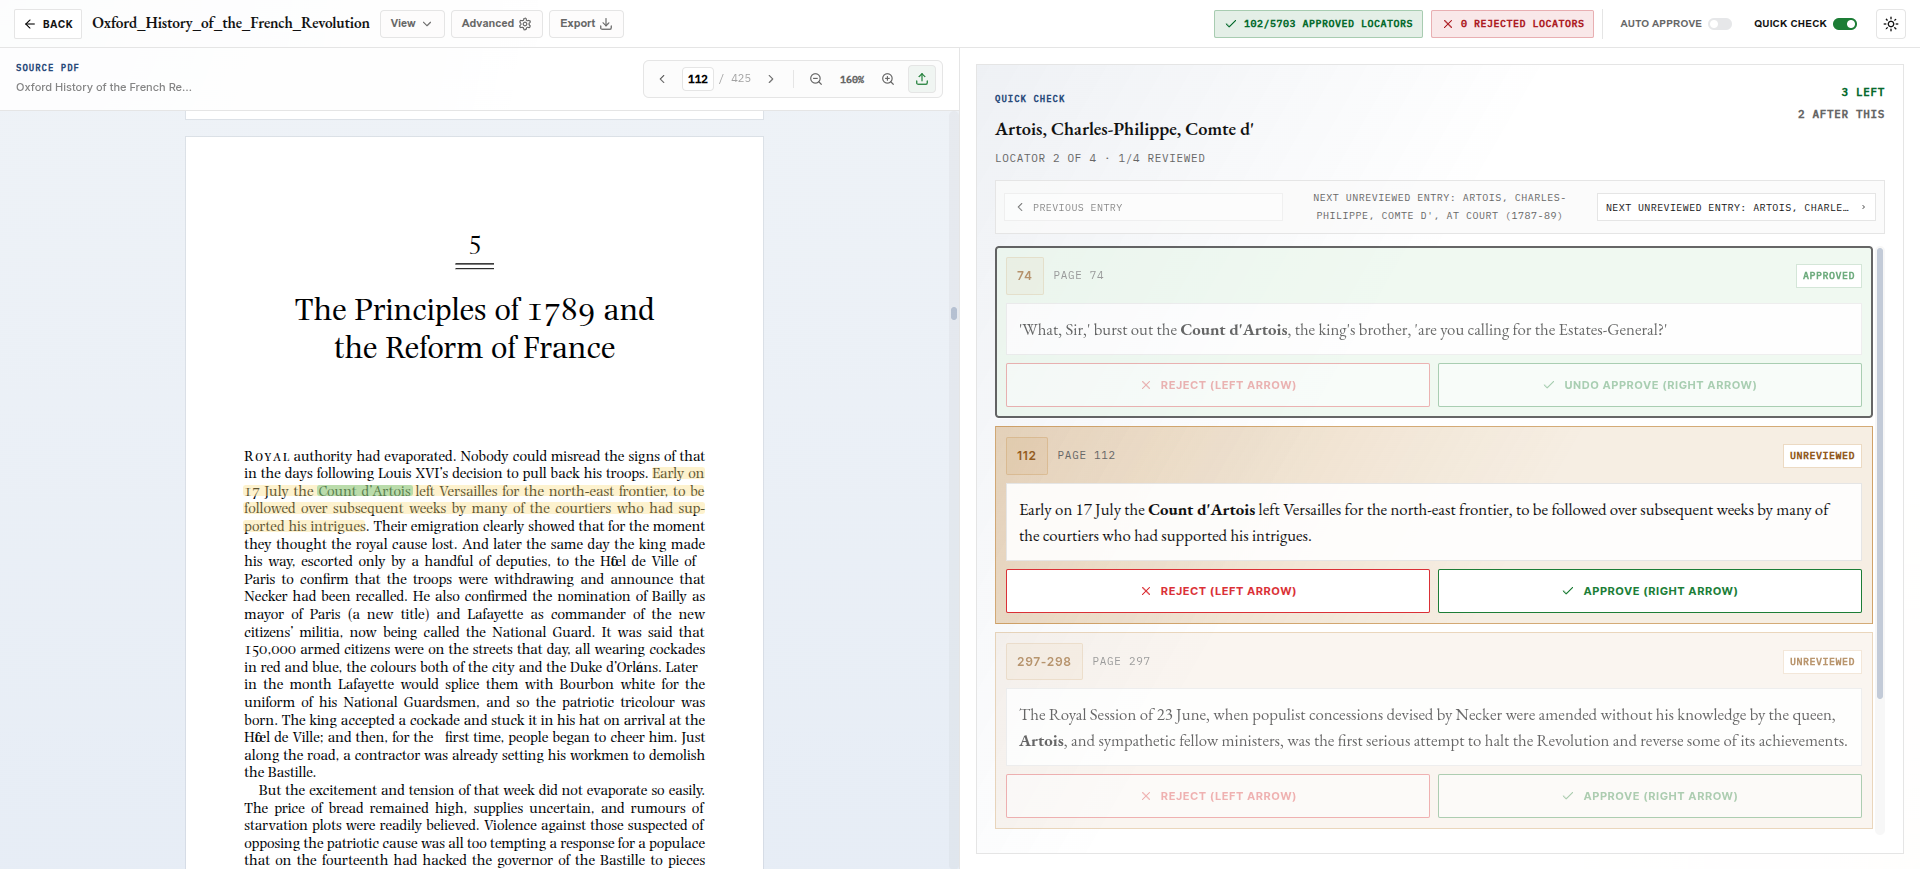Undo approve on page 74 locator
Screen dimensions: 1921x869
(x=1649, y=385)
